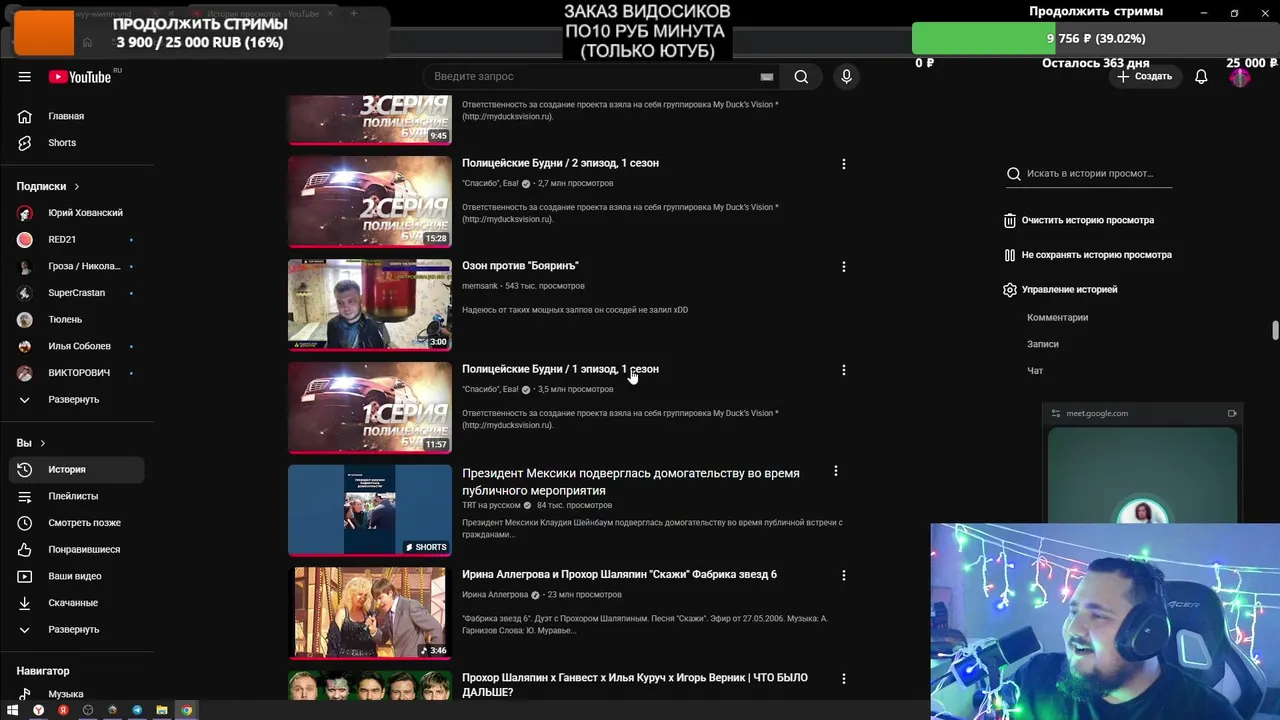
Task: Open Понравившиеся in the sidebar
Action: coord(76,549)
